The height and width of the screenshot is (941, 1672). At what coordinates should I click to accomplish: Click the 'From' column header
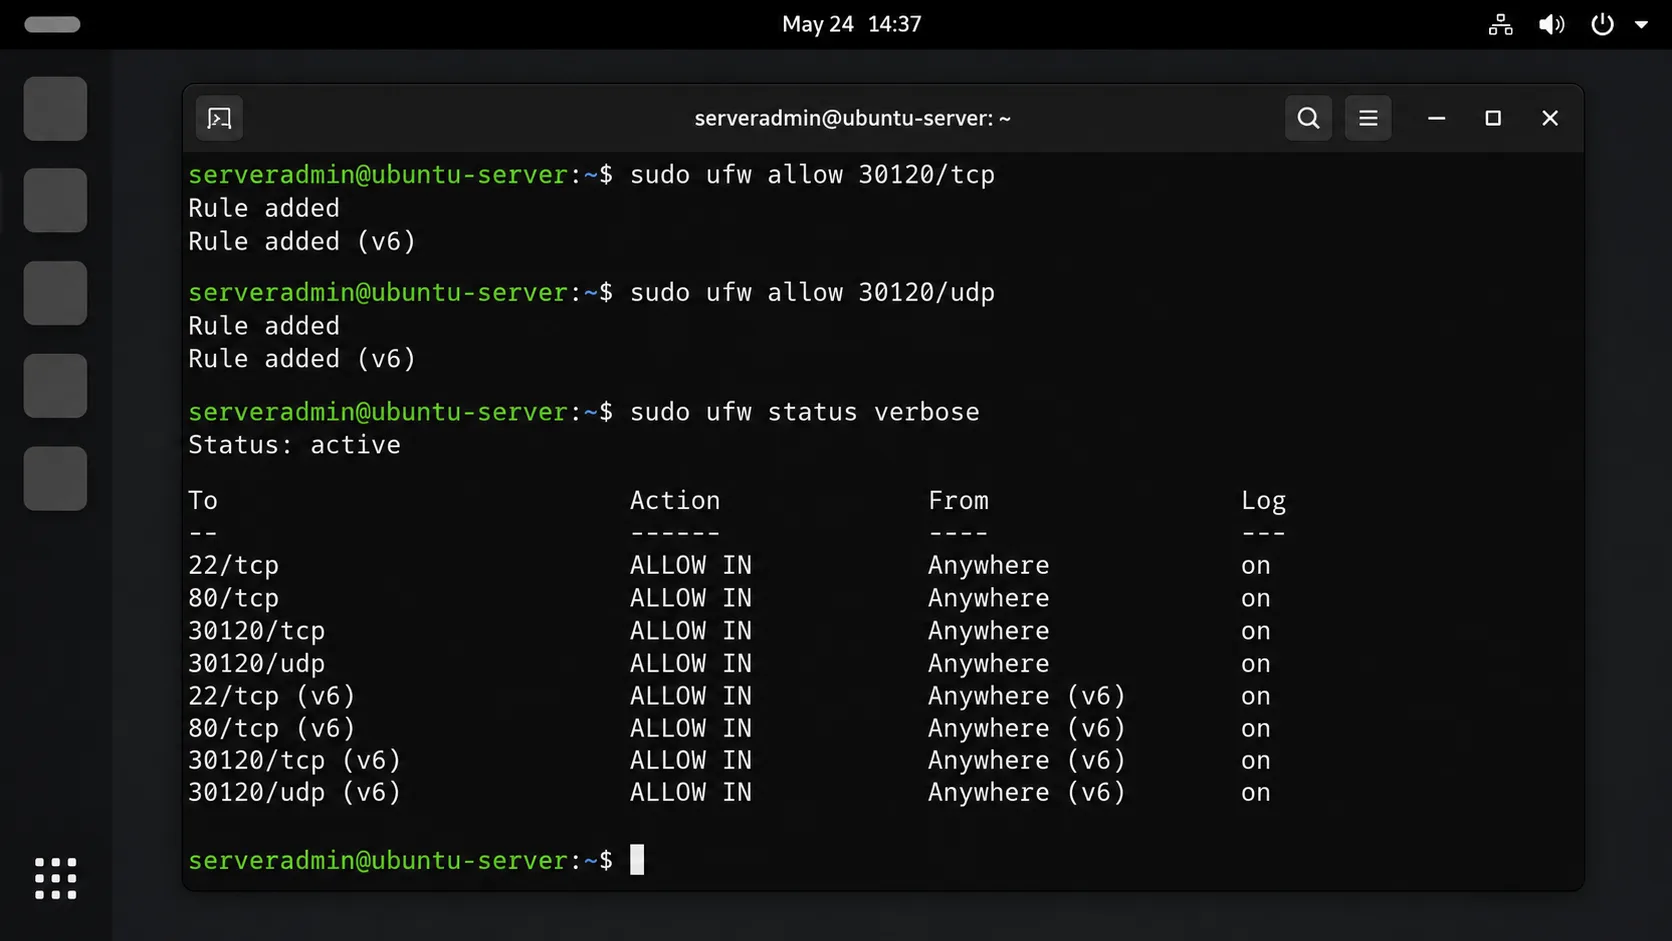(x=958, y=500)
